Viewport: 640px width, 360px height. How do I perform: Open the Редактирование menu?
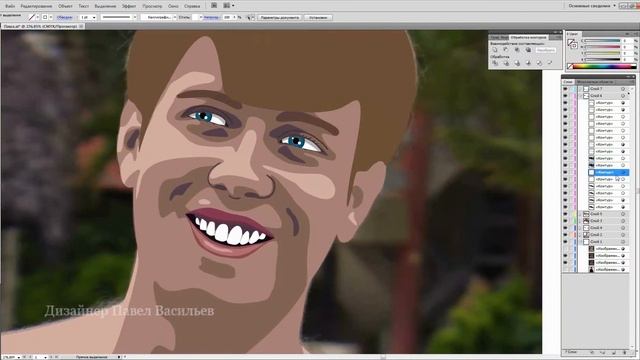click(36, 6)
